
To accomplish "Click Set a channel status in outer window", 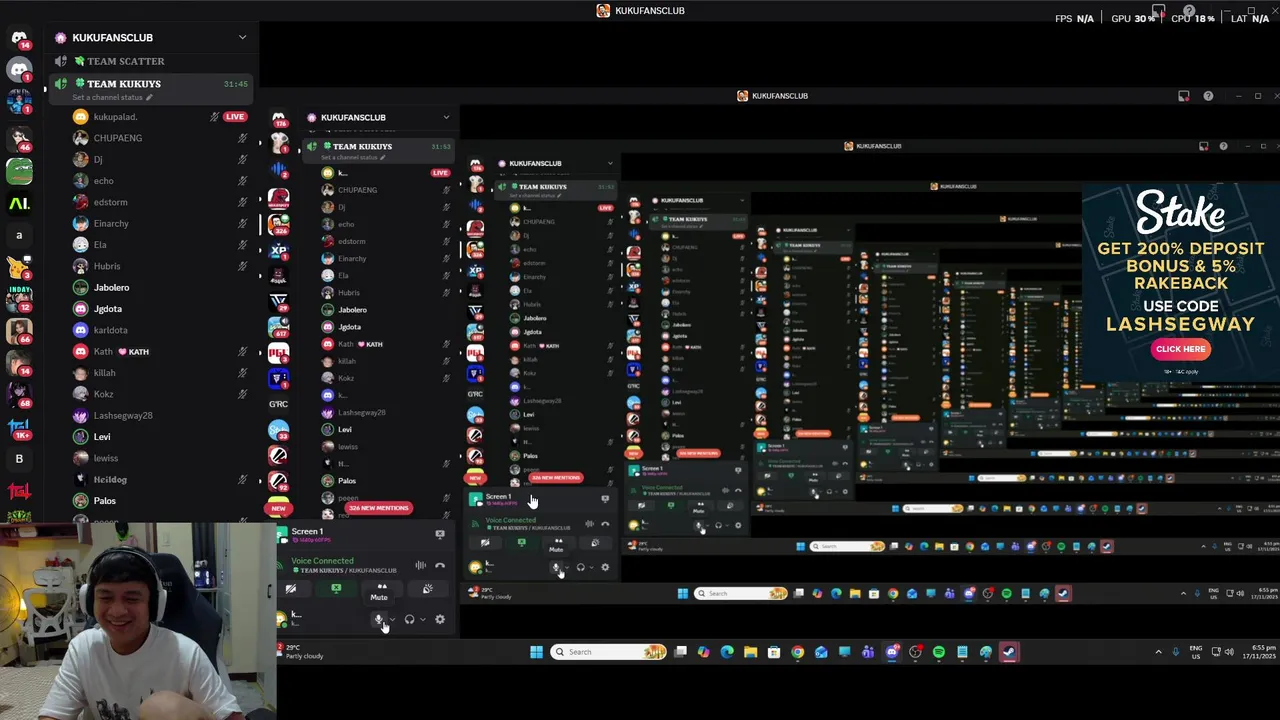I will pos(113,97).
